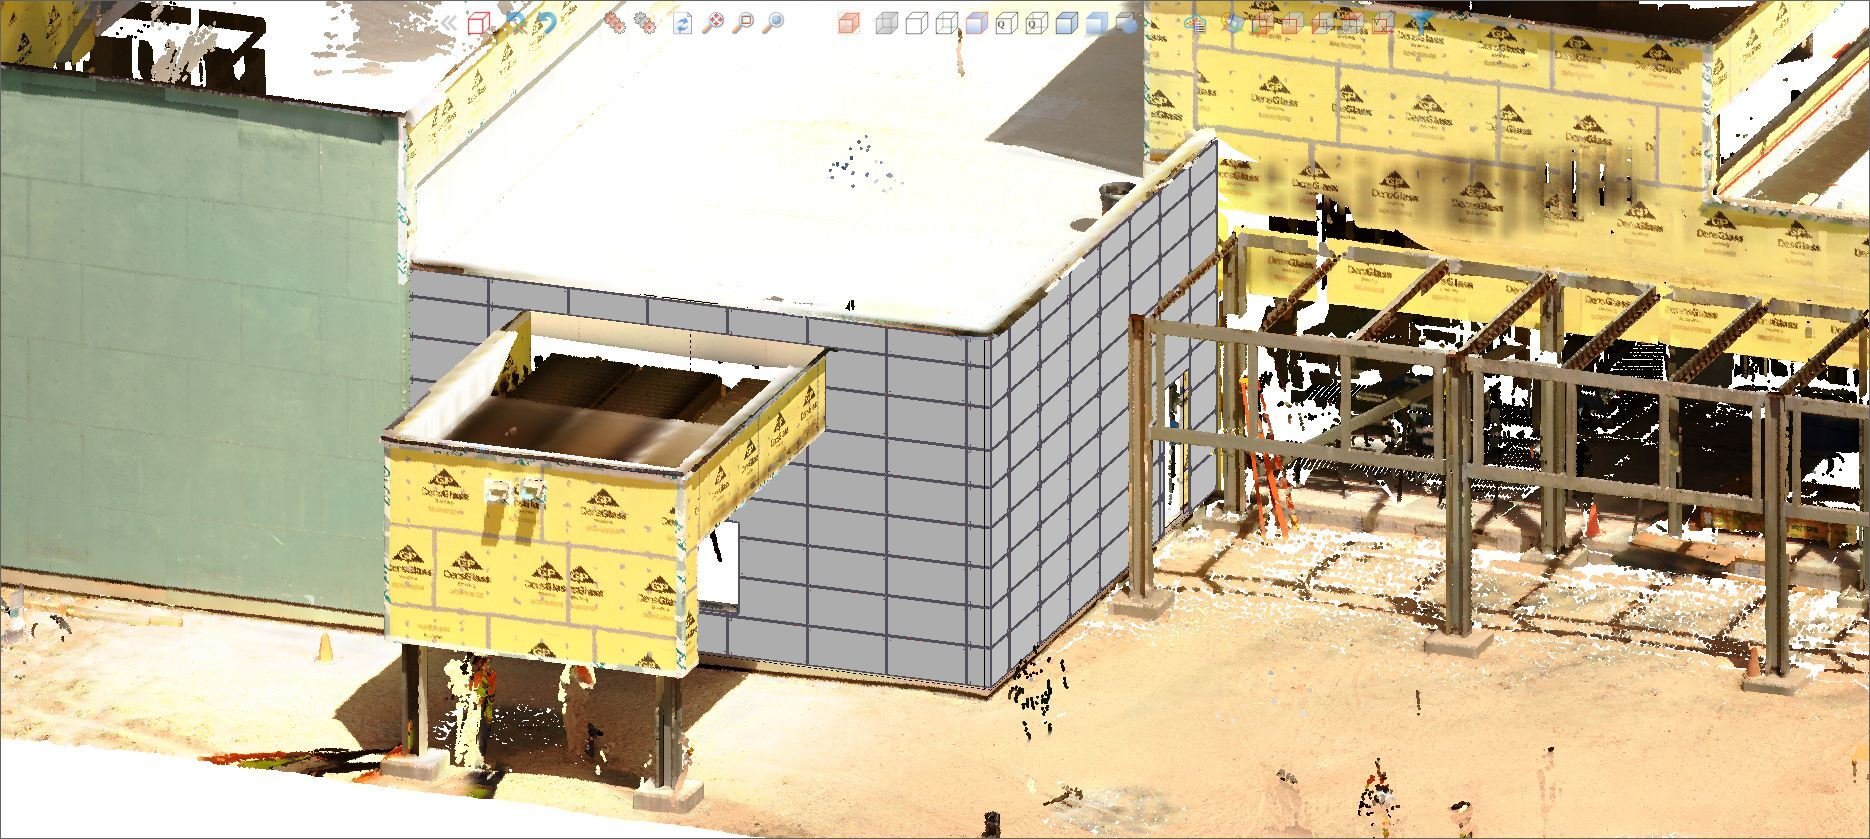Click the double red gears icon
This screenshot has height=839, width=1870.
coord(614,23)
